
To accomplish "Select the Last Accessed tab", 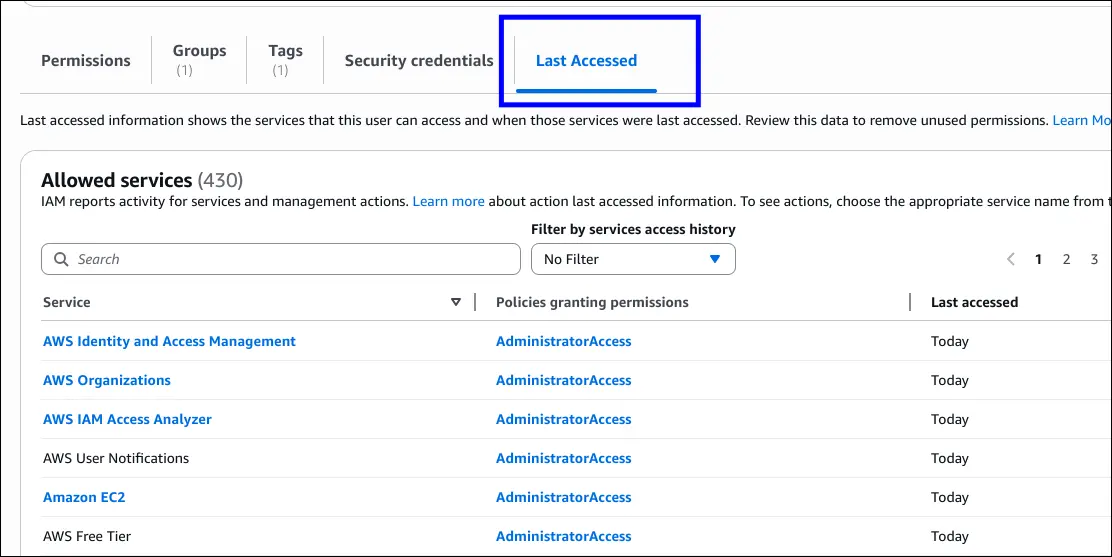I will point(586,60).
